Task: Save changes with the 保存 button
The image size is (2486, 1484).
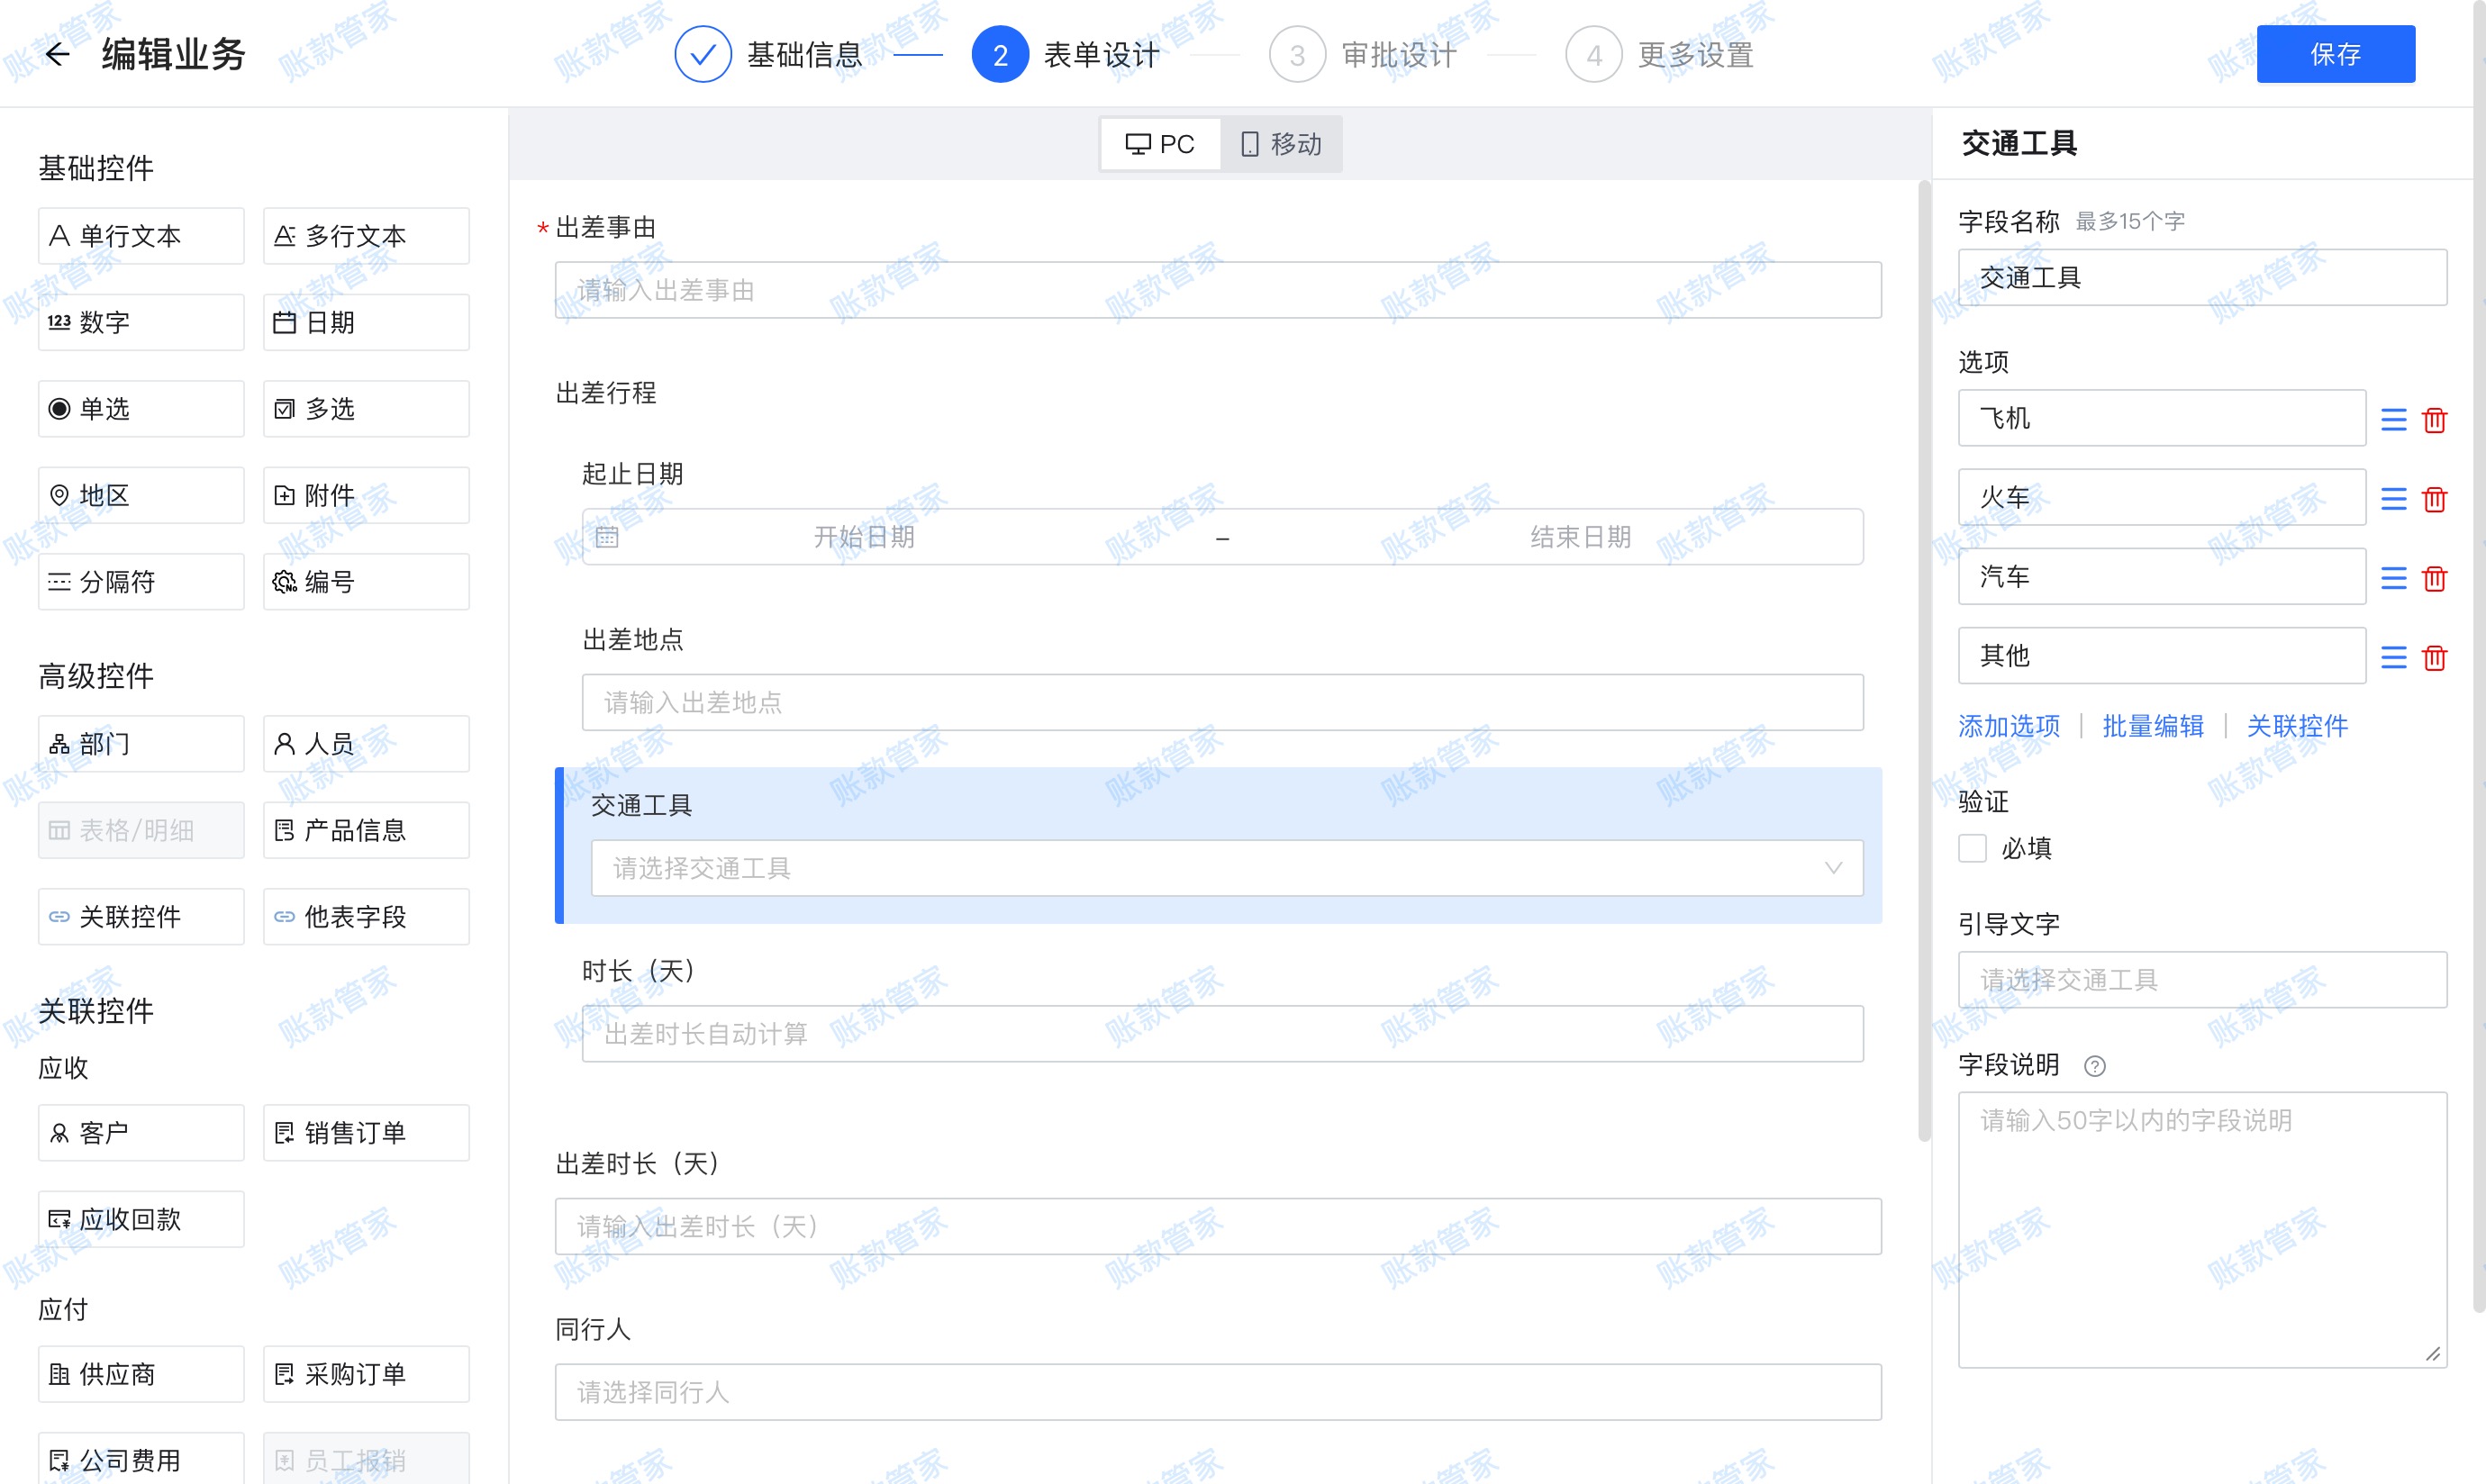Action: (2336, 53)
